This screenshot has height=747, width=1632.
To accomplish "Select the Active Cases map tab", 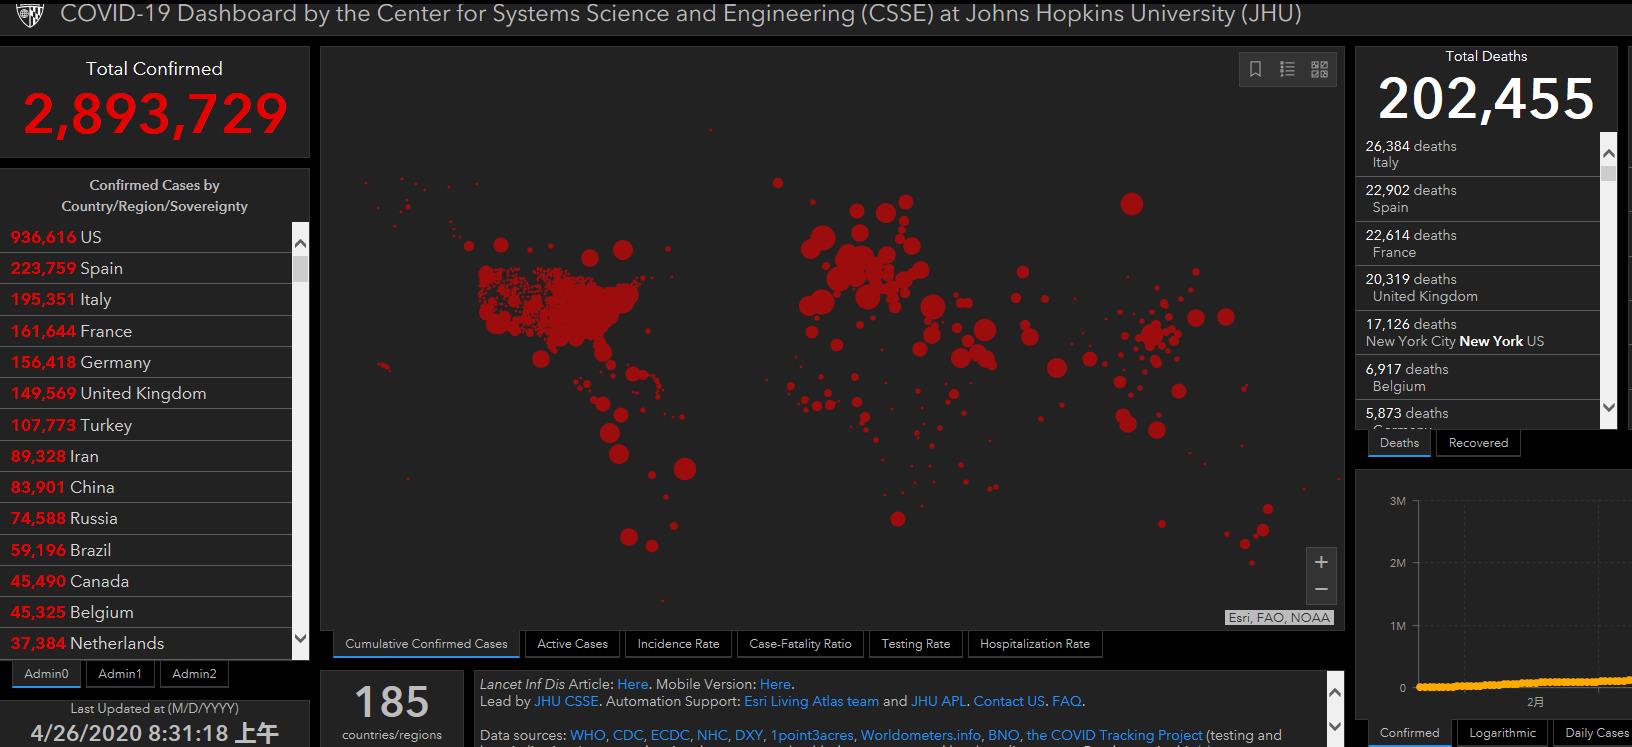I will [572, 644].
